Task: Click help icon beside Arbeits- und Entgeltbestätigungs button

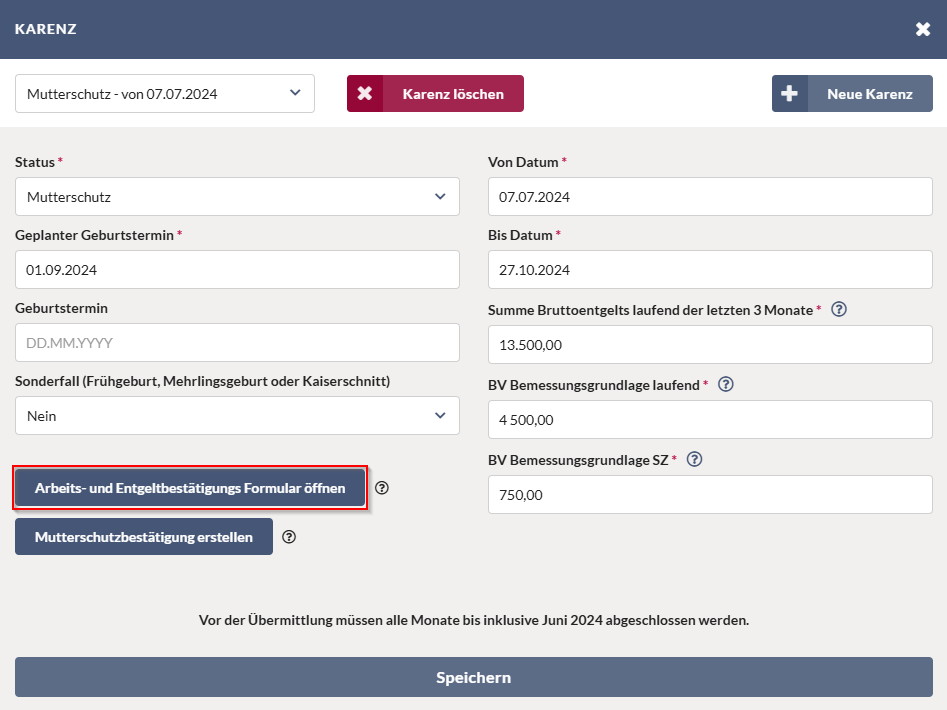Action: (382, 488)
